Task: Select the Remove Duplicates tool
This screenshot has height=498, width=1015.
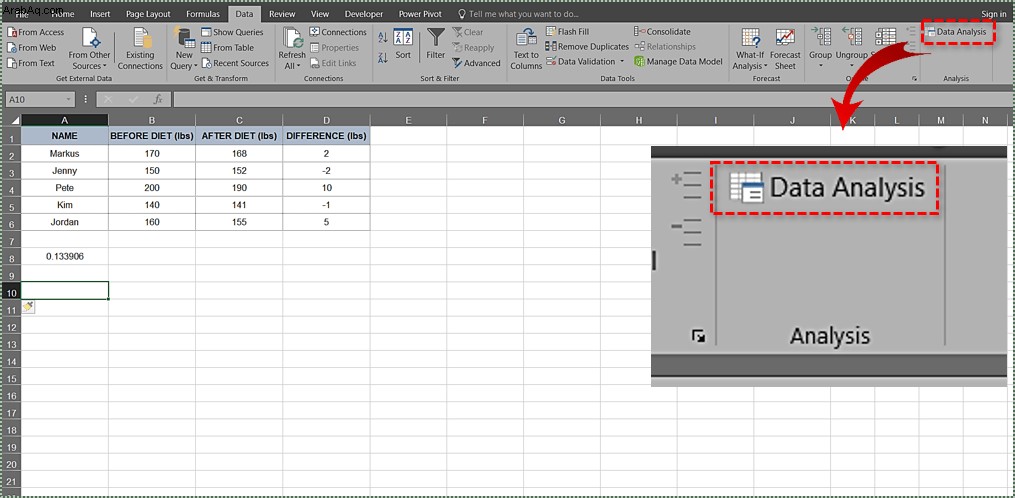Action: point(587,47)
